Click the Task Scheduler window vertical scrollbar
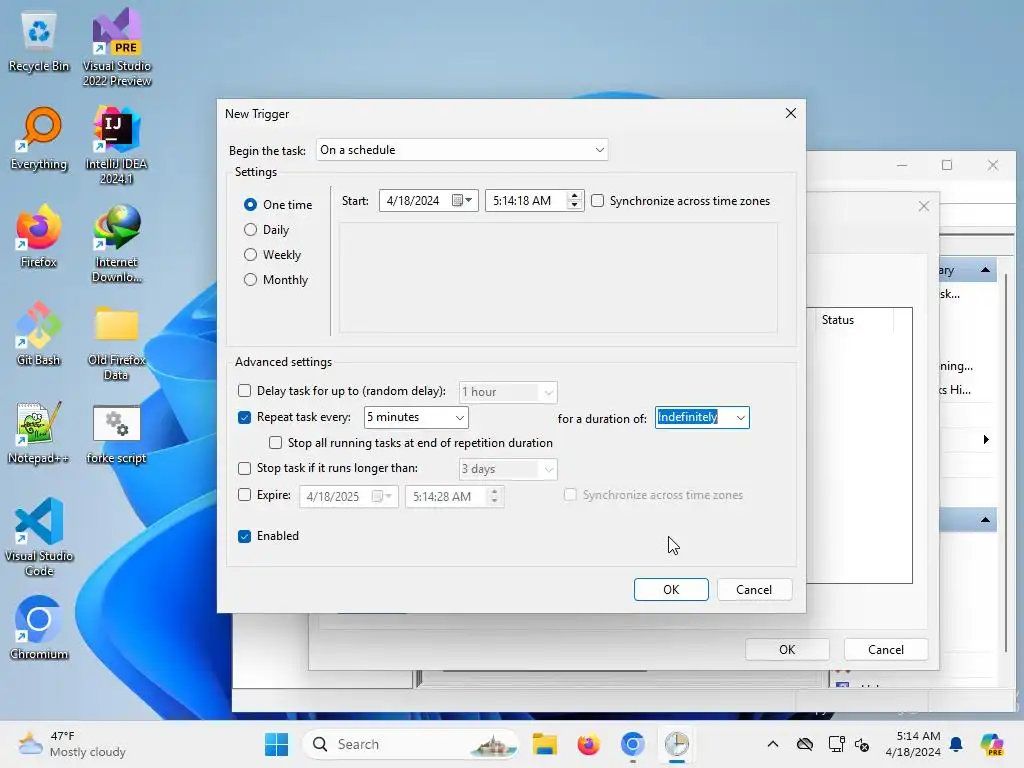This screenshot has width=1024, height=768. (x=1006, y=464)
